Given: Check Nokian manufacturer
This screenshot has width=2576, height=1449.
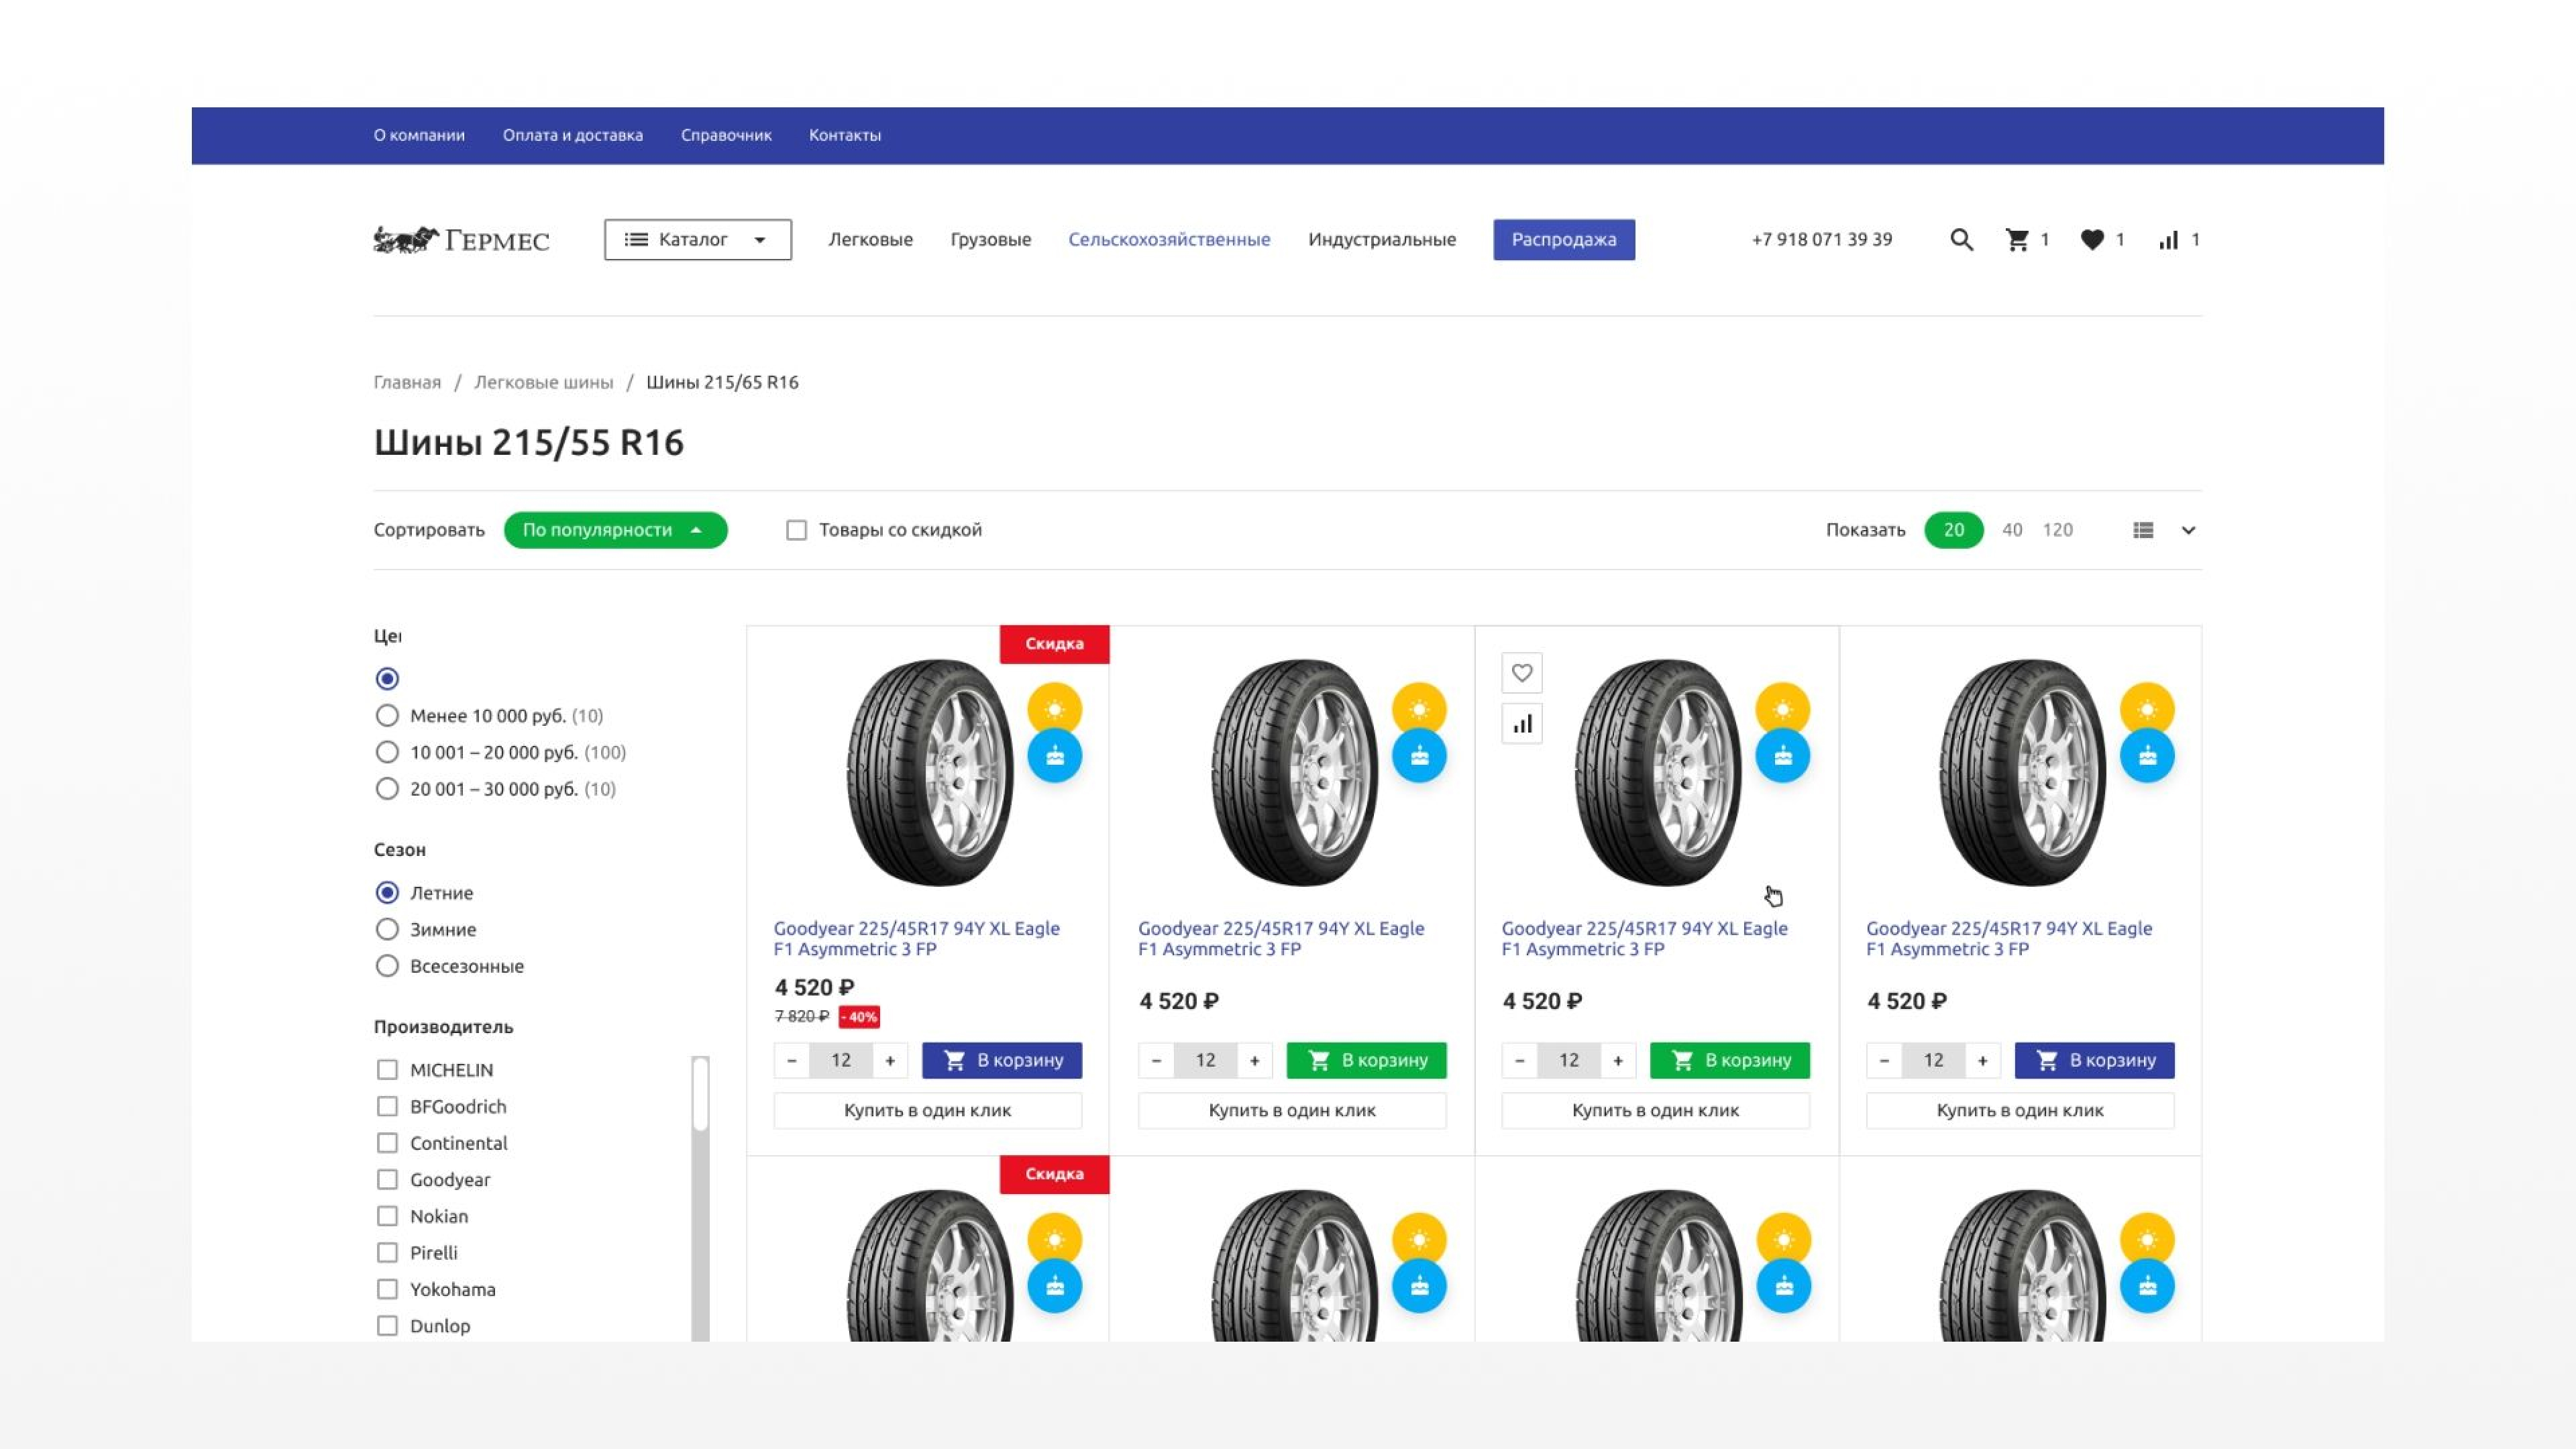Looking at the screenshot, I should click(387, 1216).
